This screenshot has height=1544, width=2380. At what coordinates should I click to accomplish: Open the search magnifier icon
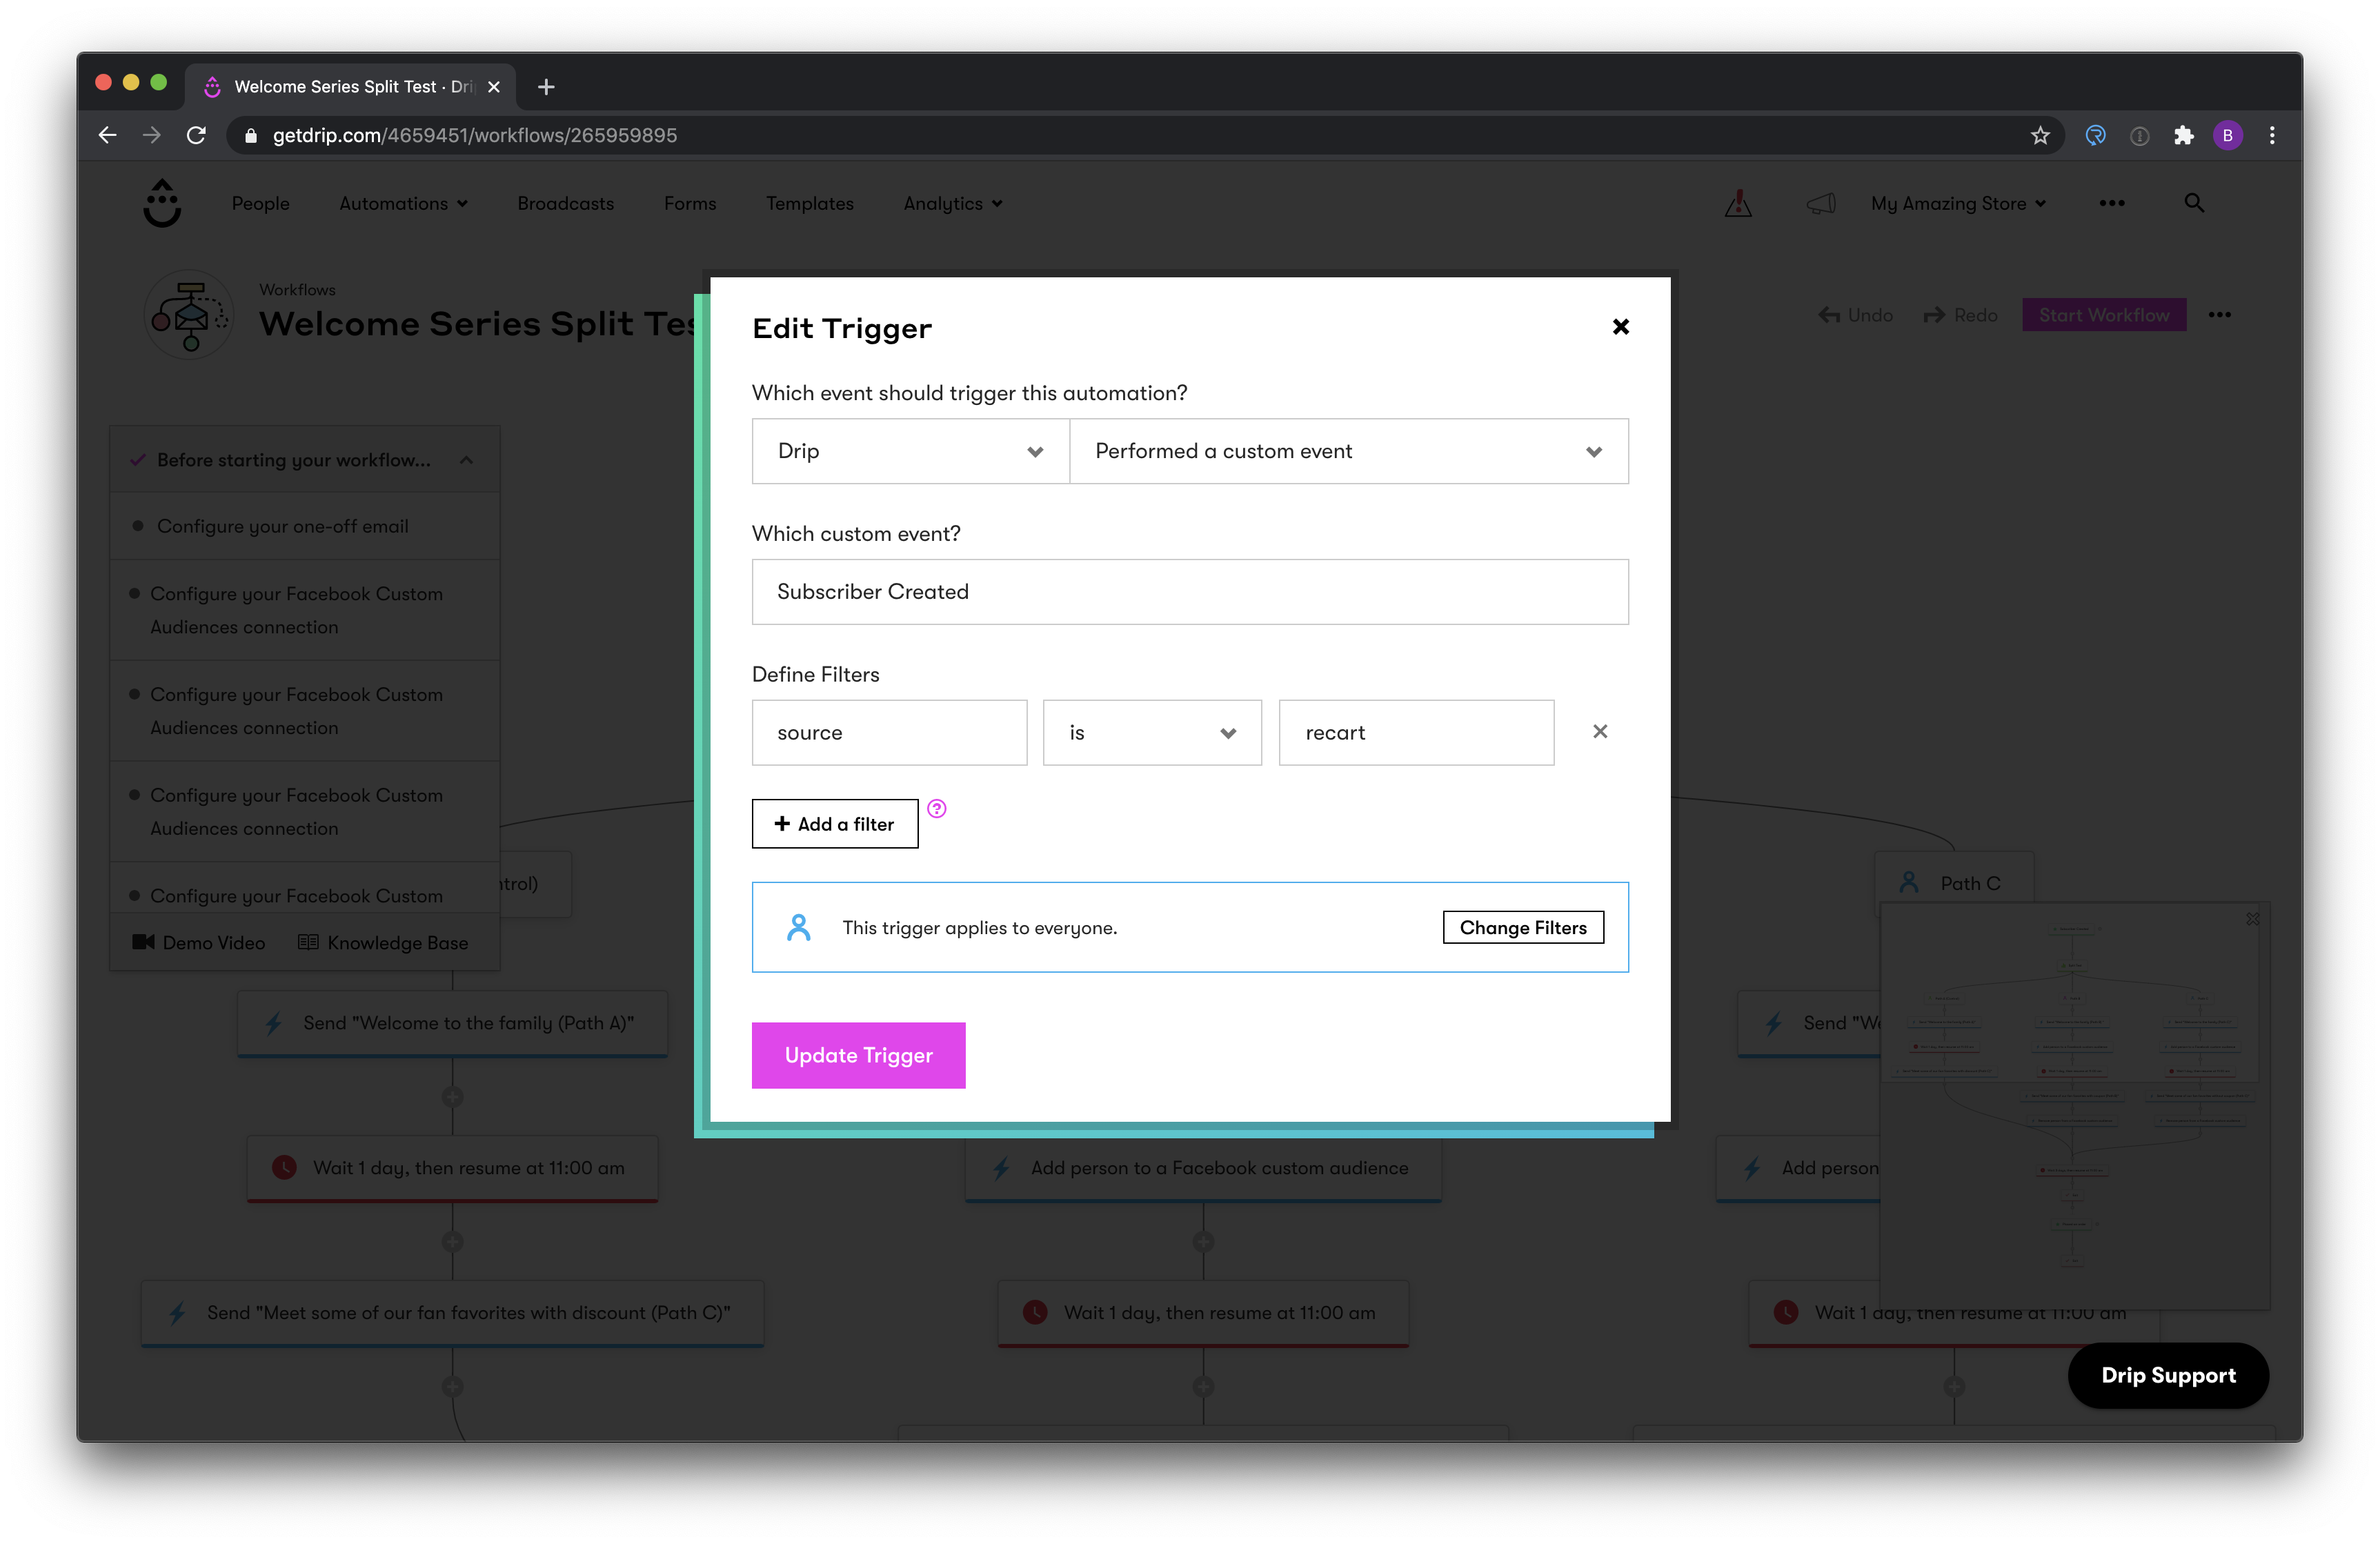coord(2193,203)
